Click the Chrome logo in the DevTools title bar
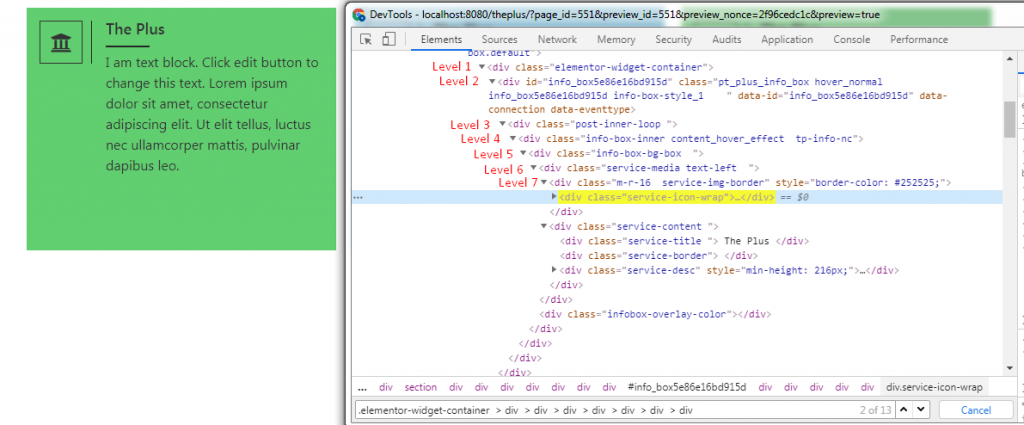The width and height of the screenshot is (1024, 425). 358,15
